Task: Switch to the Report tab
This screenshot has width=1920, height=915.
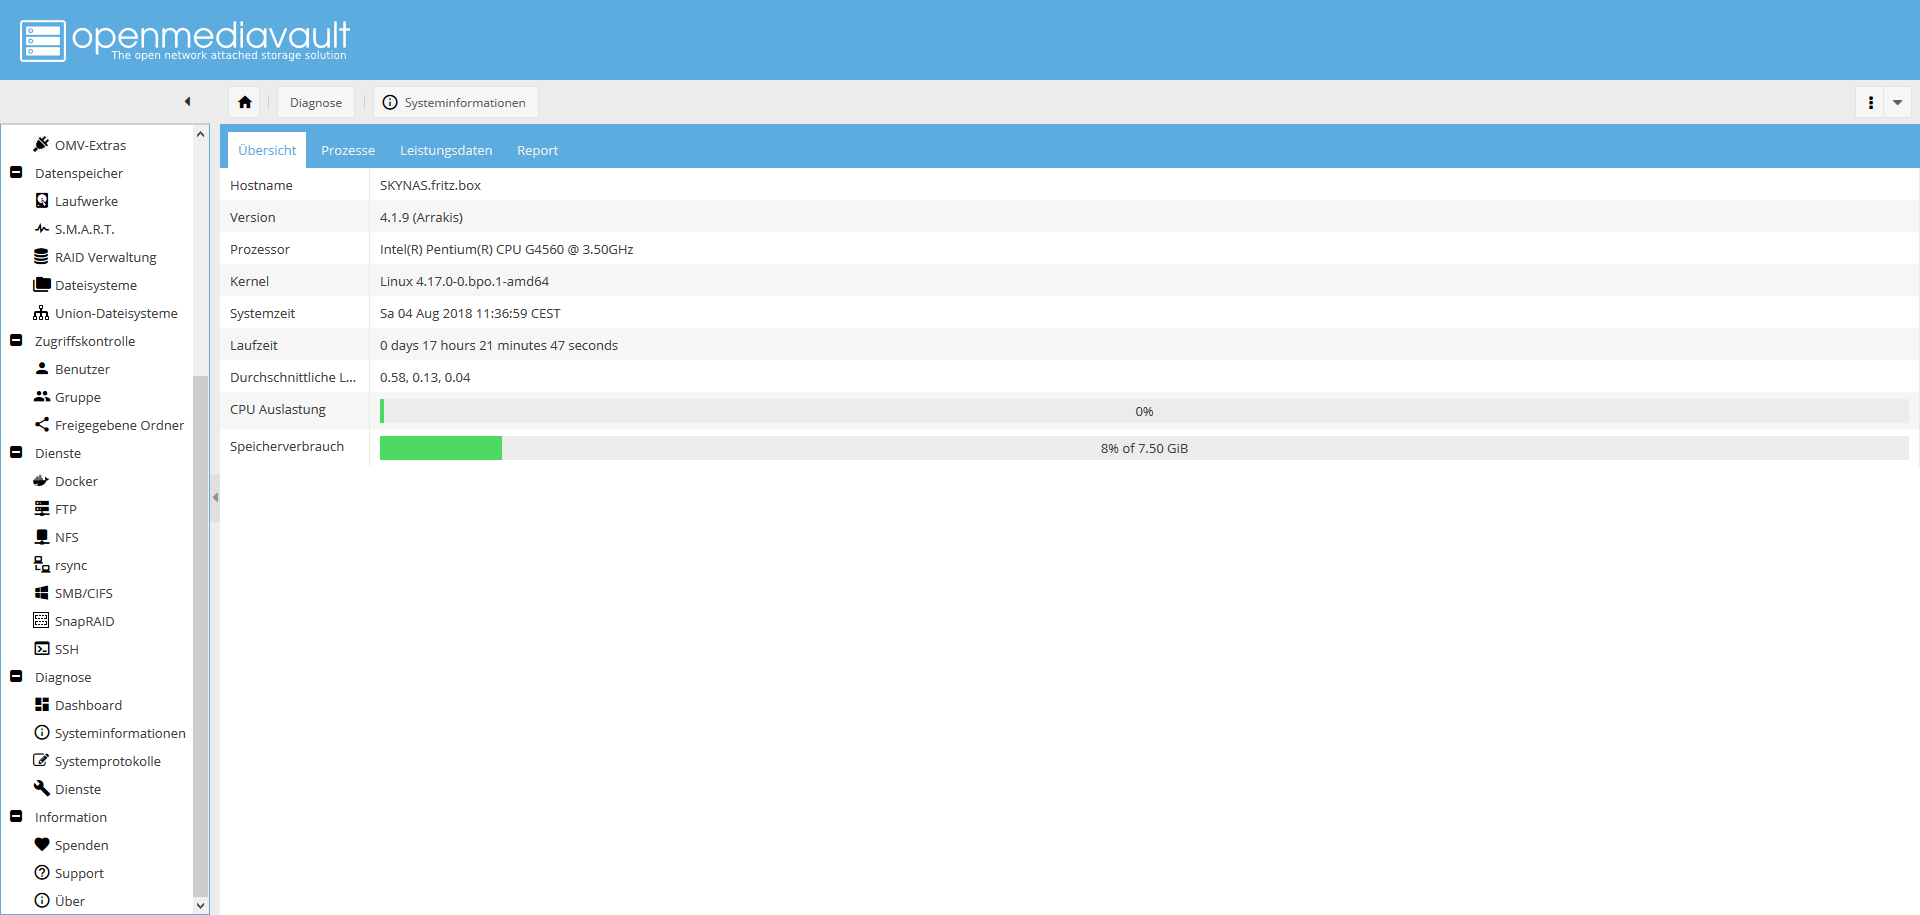Action: click(x=537, y=150)
